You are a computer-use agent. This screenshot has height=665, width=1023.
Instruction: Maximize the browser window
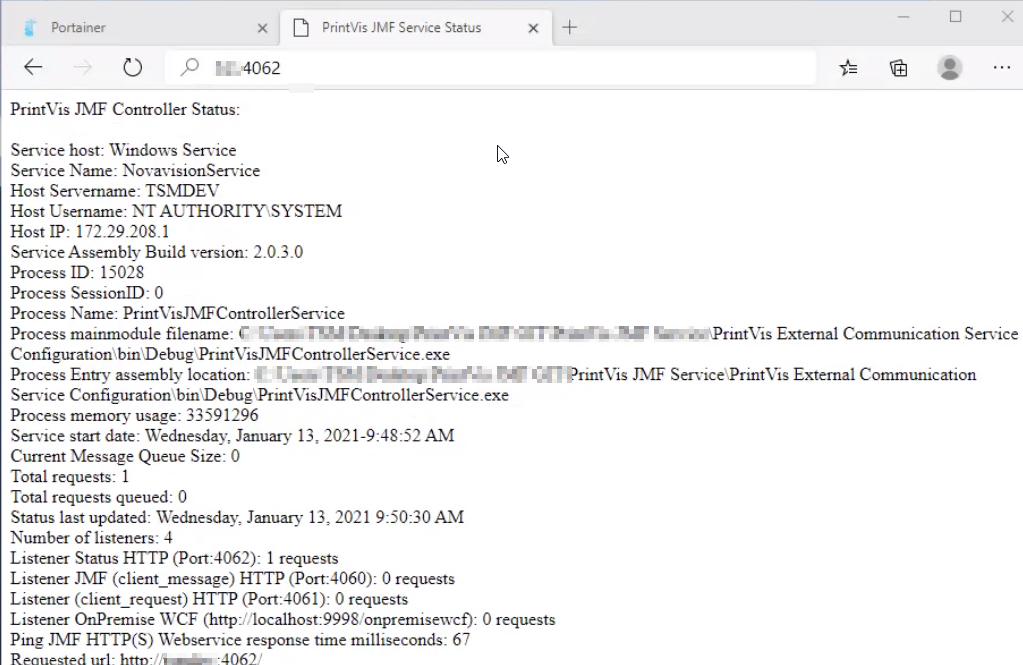pos(955,16)
